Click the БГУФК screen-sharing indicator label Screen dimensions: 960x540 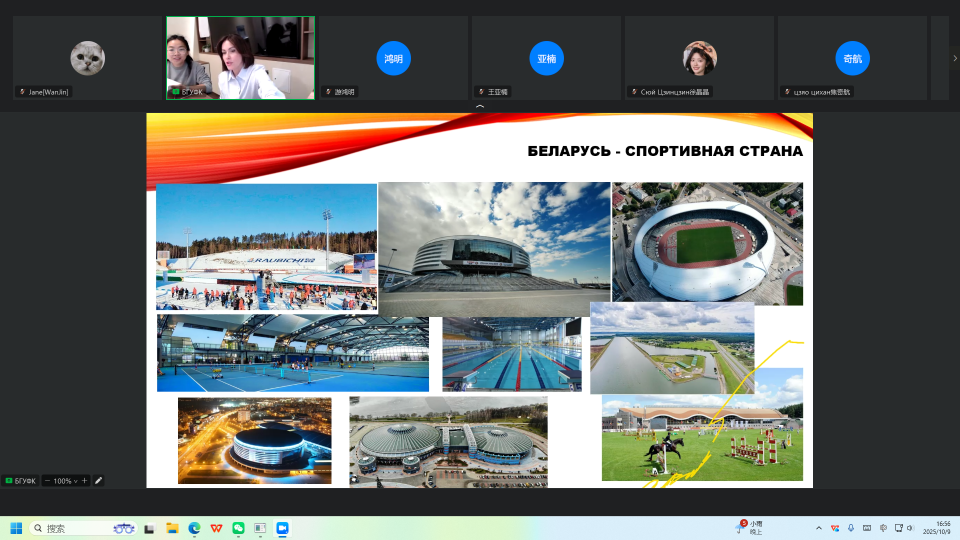click(x=19, y=481)
